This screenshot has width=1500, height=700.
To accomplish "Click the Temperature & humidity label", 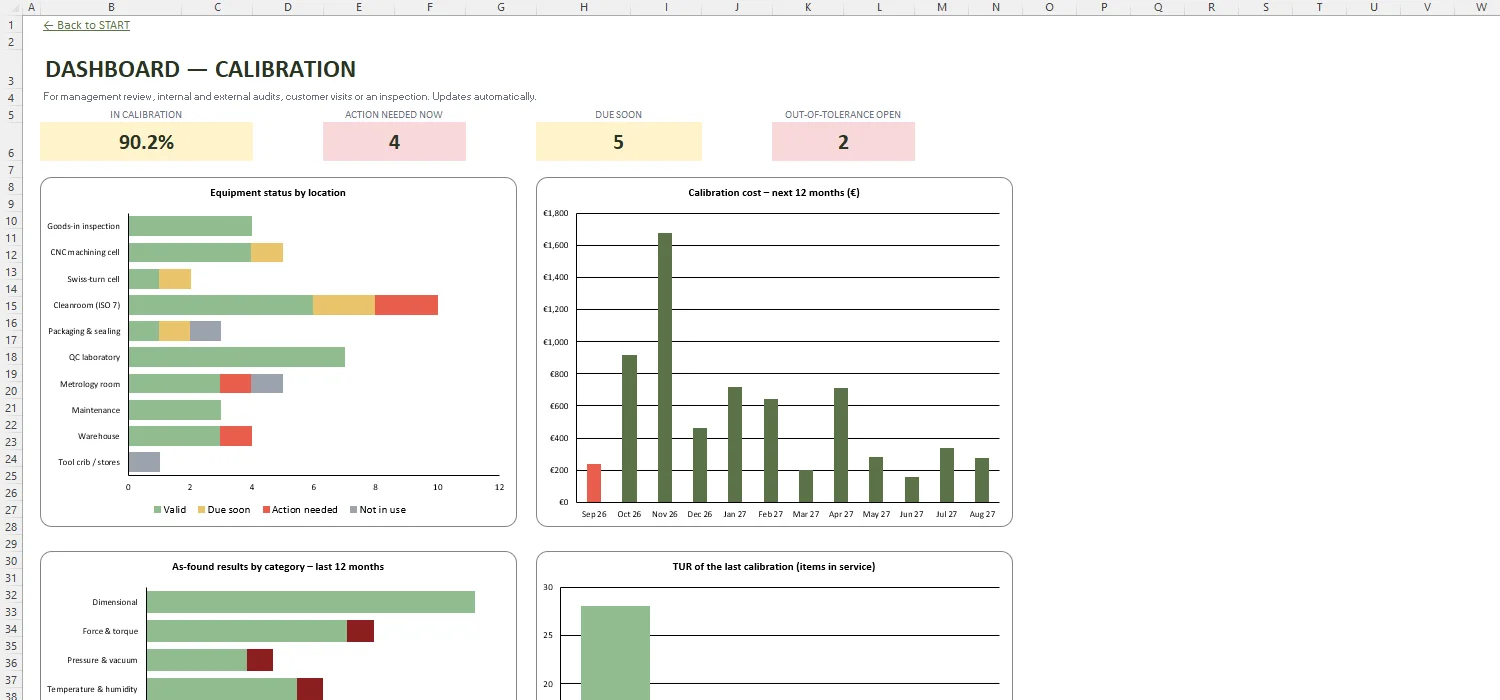I will [x=93, y=689].
